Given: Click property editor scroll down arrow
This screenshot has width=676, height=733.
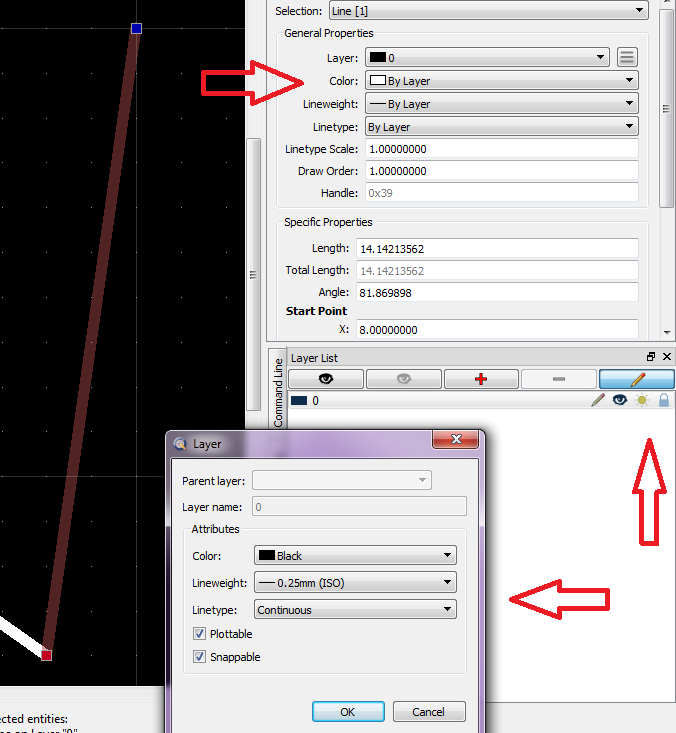Looking at the screenshot, I should pyautogui.click(x=667, y=332).
